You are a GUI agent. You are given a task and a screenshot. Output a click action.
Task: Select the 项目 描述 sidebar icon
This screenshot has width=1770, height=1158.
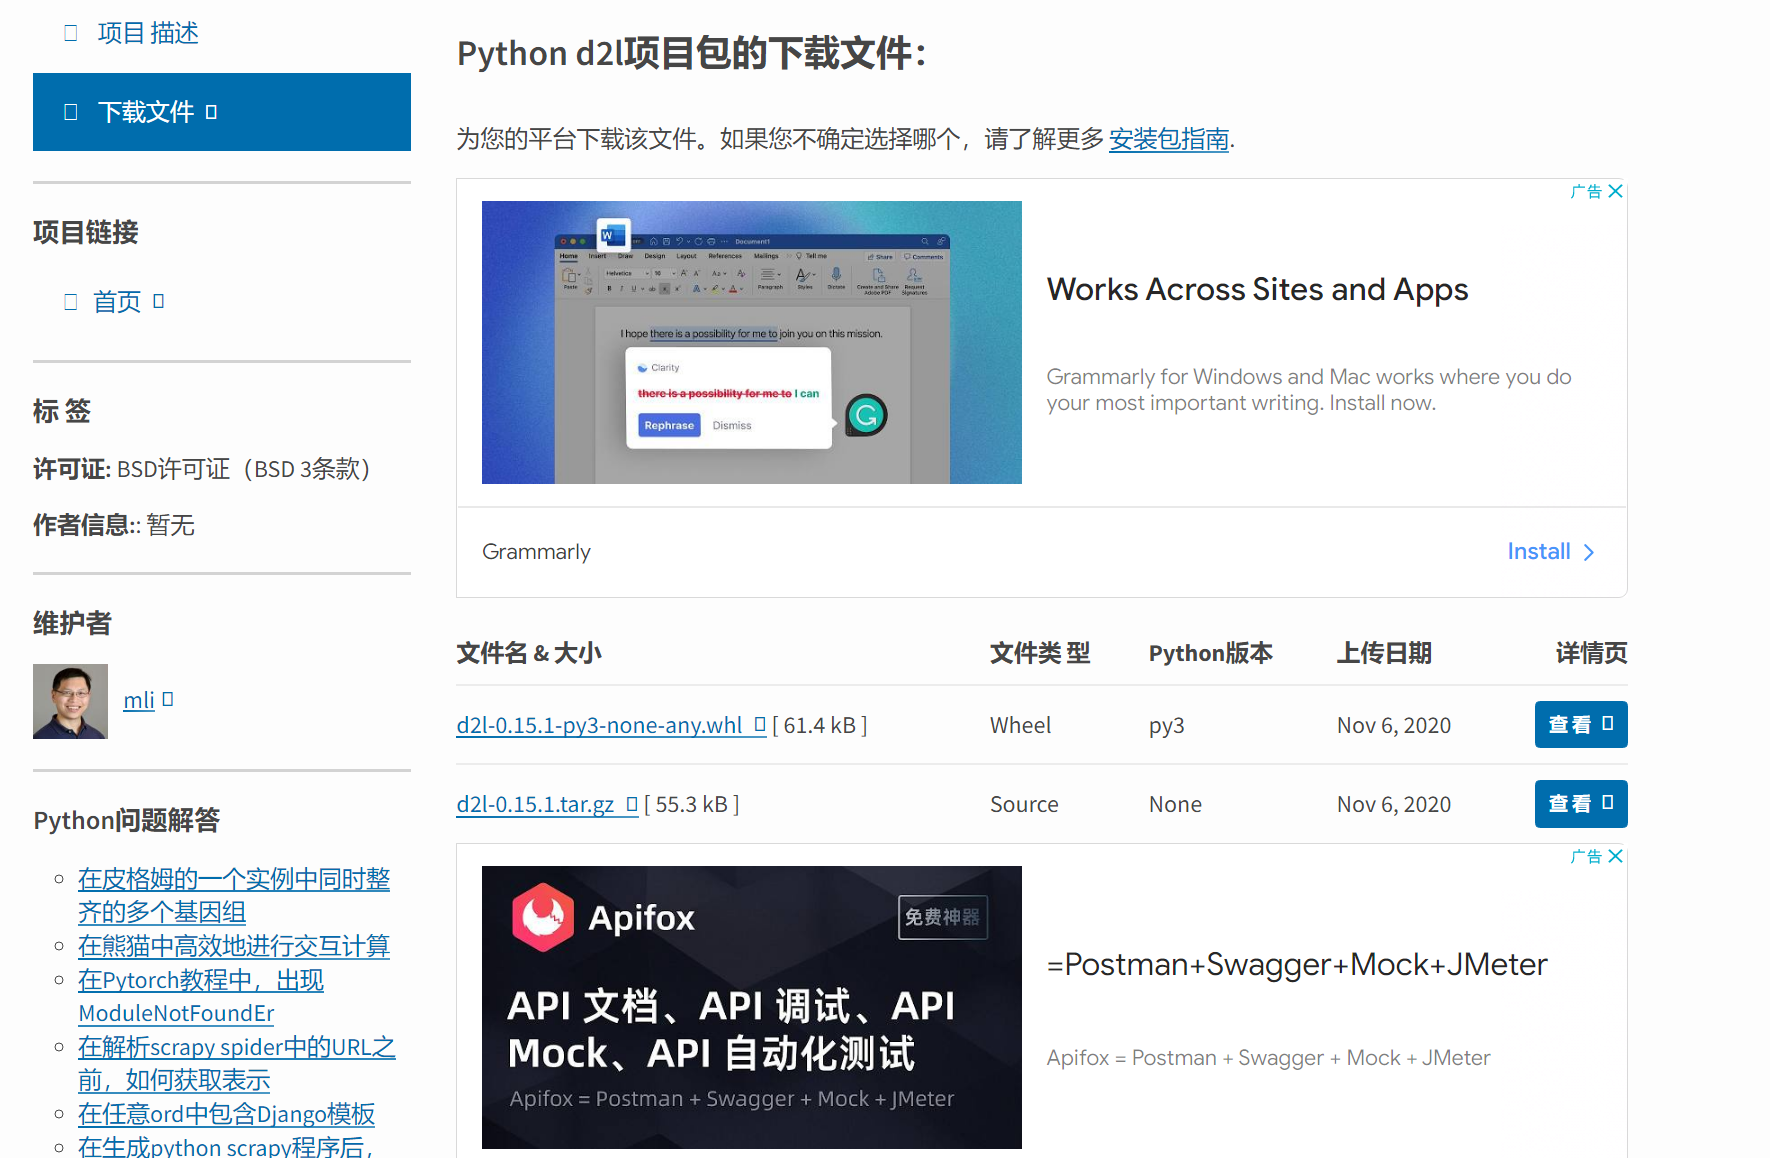70,33
